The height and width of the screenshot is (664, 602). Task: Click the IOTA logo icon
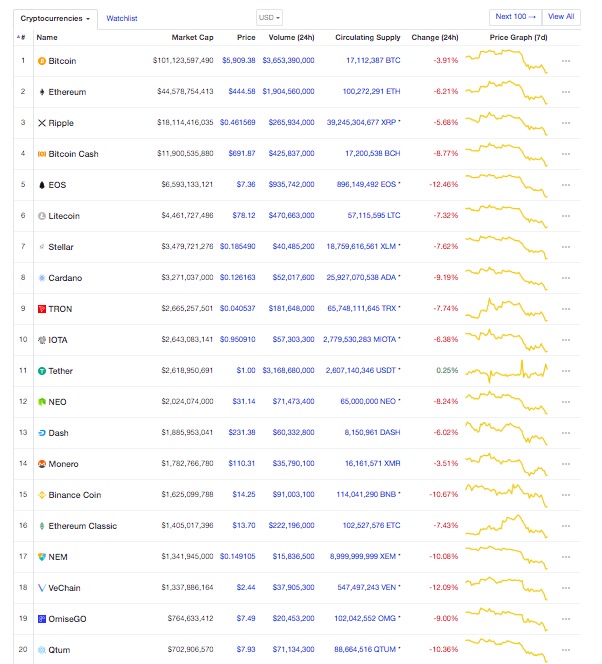pos(41,340)
